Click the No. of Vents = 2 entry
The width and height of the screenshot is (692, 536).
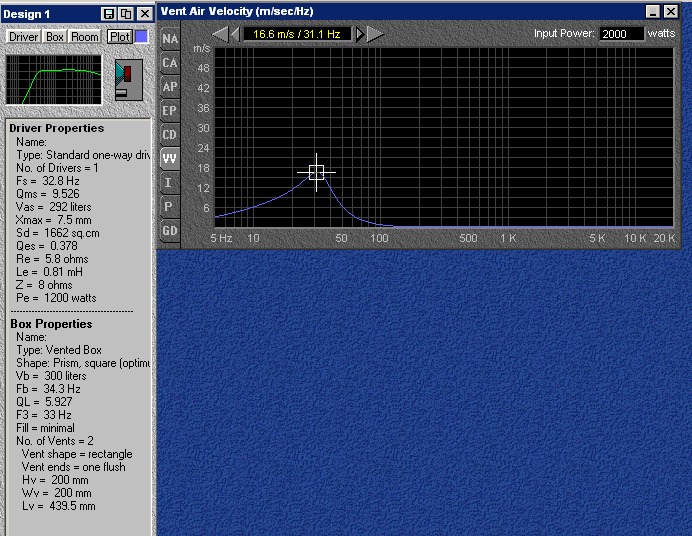click(55, 441)
